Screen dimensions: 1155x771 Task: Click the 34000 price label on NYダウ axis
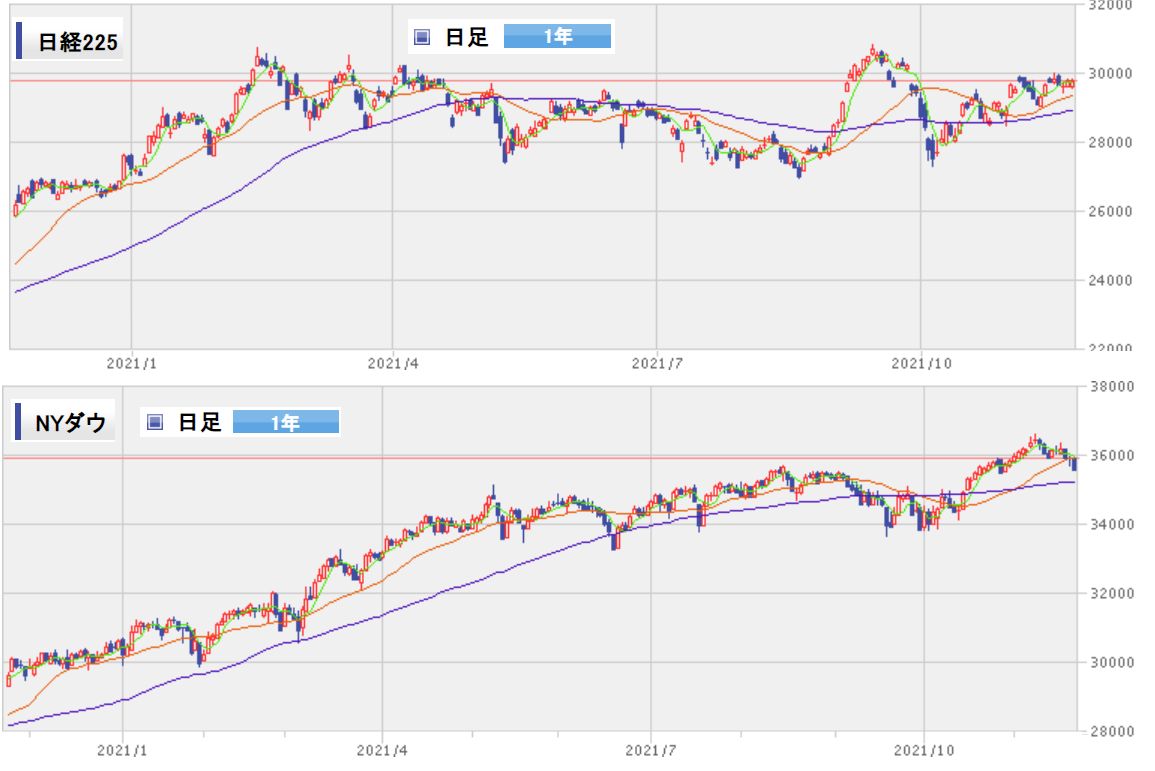(1112, 524)
